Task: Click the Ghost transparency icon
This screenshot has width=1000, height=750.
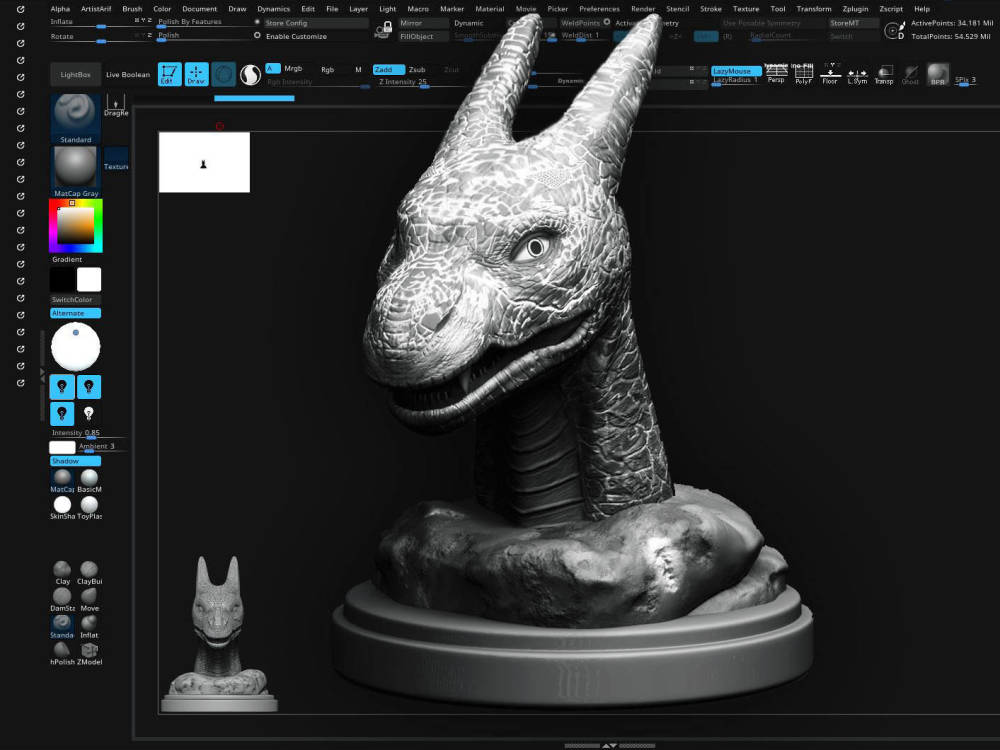Action: pyautogui.click(x=911, y=74)
